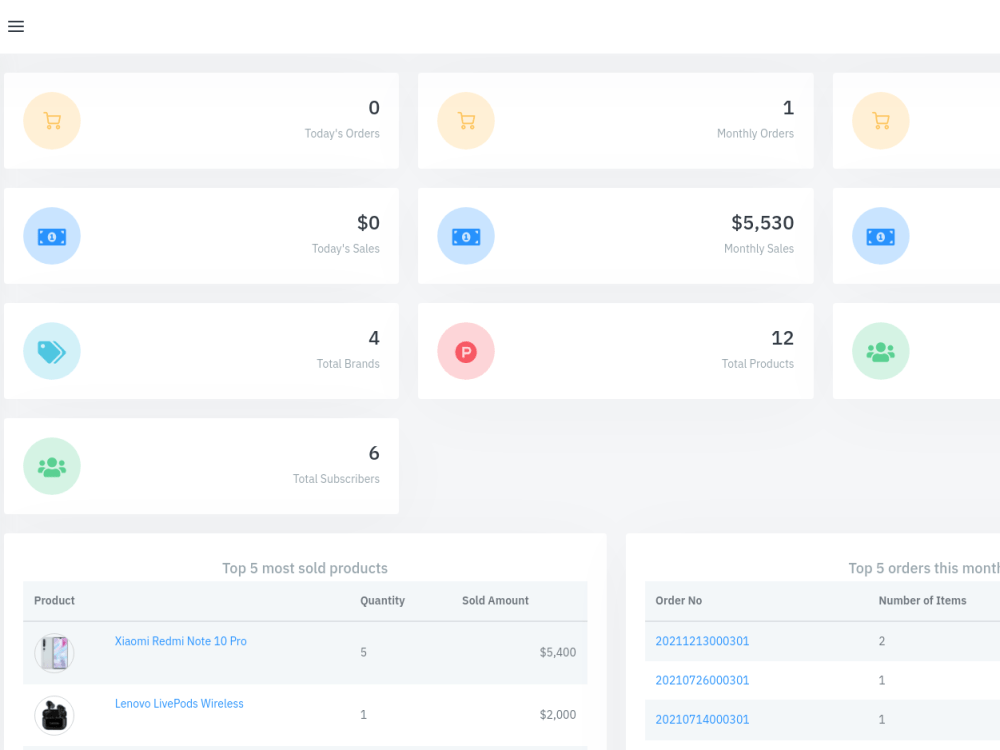The height and width of the screenshot is (750, 1000).
Task: Open the sidebar with the hamburger menu
Action: 16,26
